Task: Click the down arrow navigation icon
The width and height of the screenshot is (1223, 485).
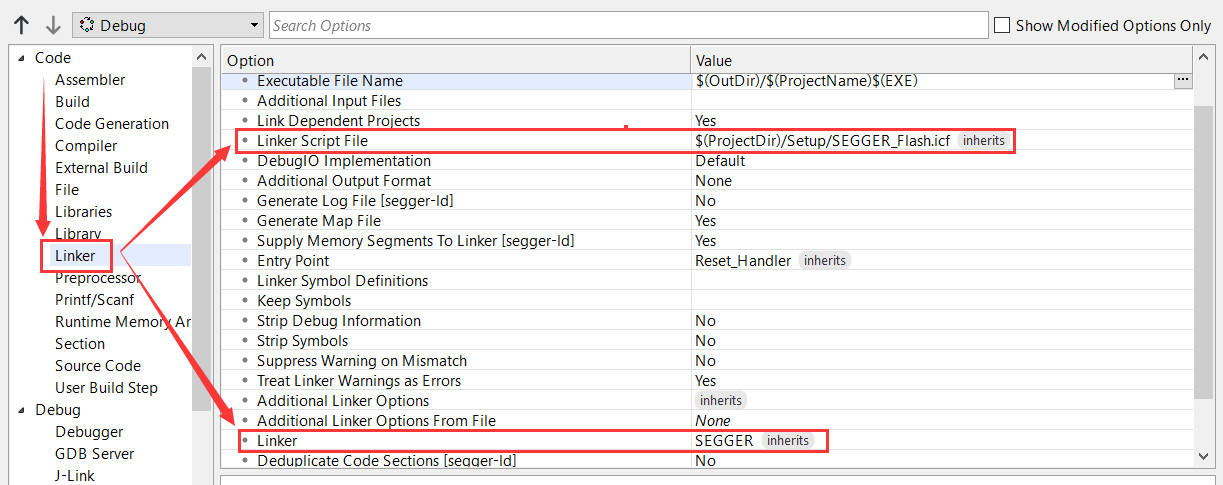Action: (54, 25)
